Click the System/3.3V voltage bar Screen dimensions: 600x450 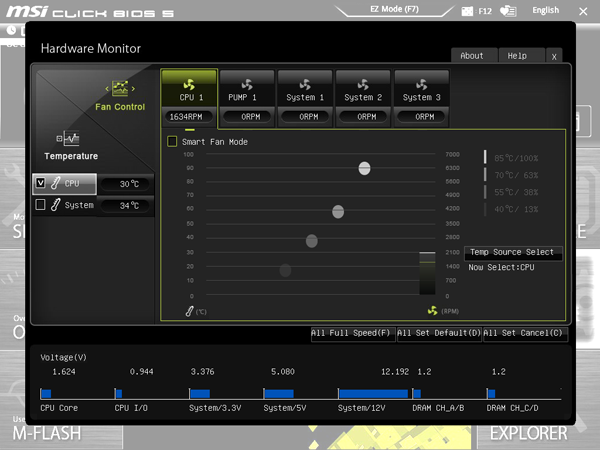[200, 393]
